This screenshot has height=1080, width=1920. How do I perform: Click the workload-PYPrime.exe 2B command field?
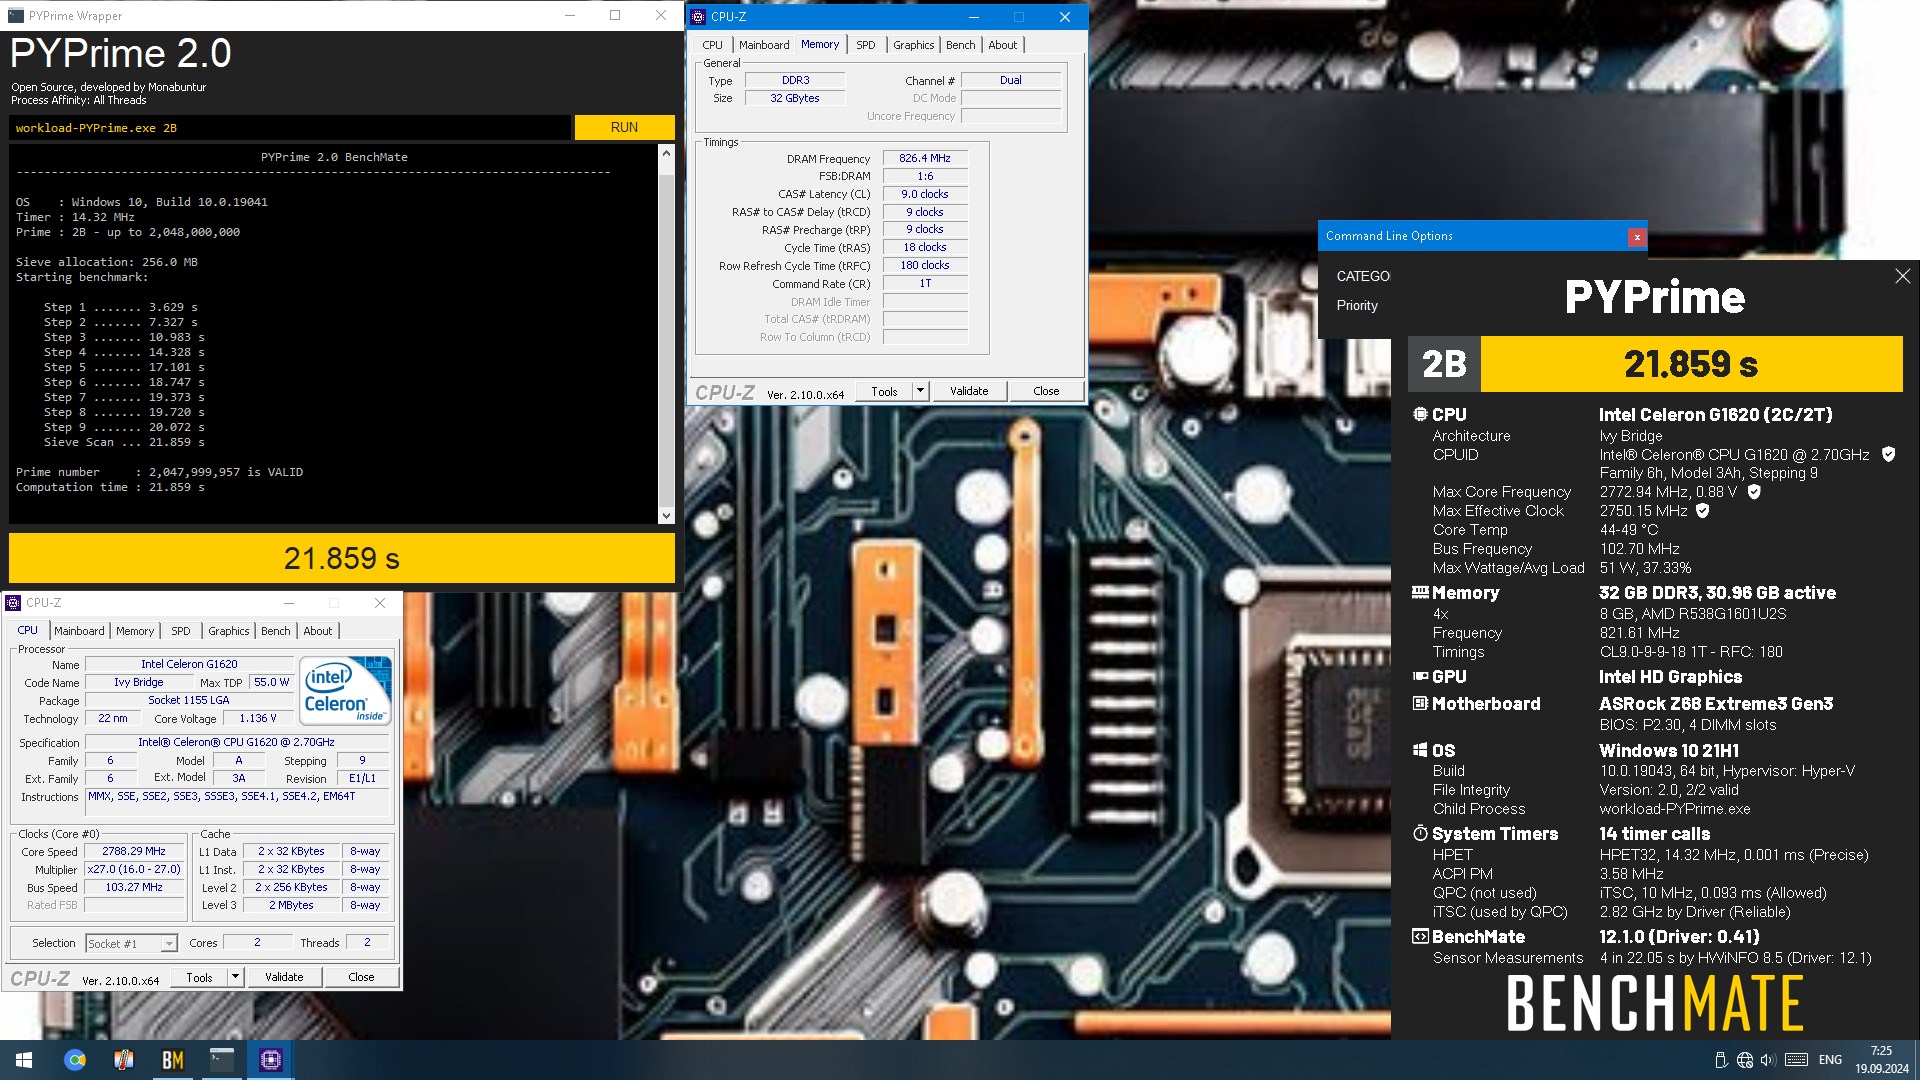(290, 127)
